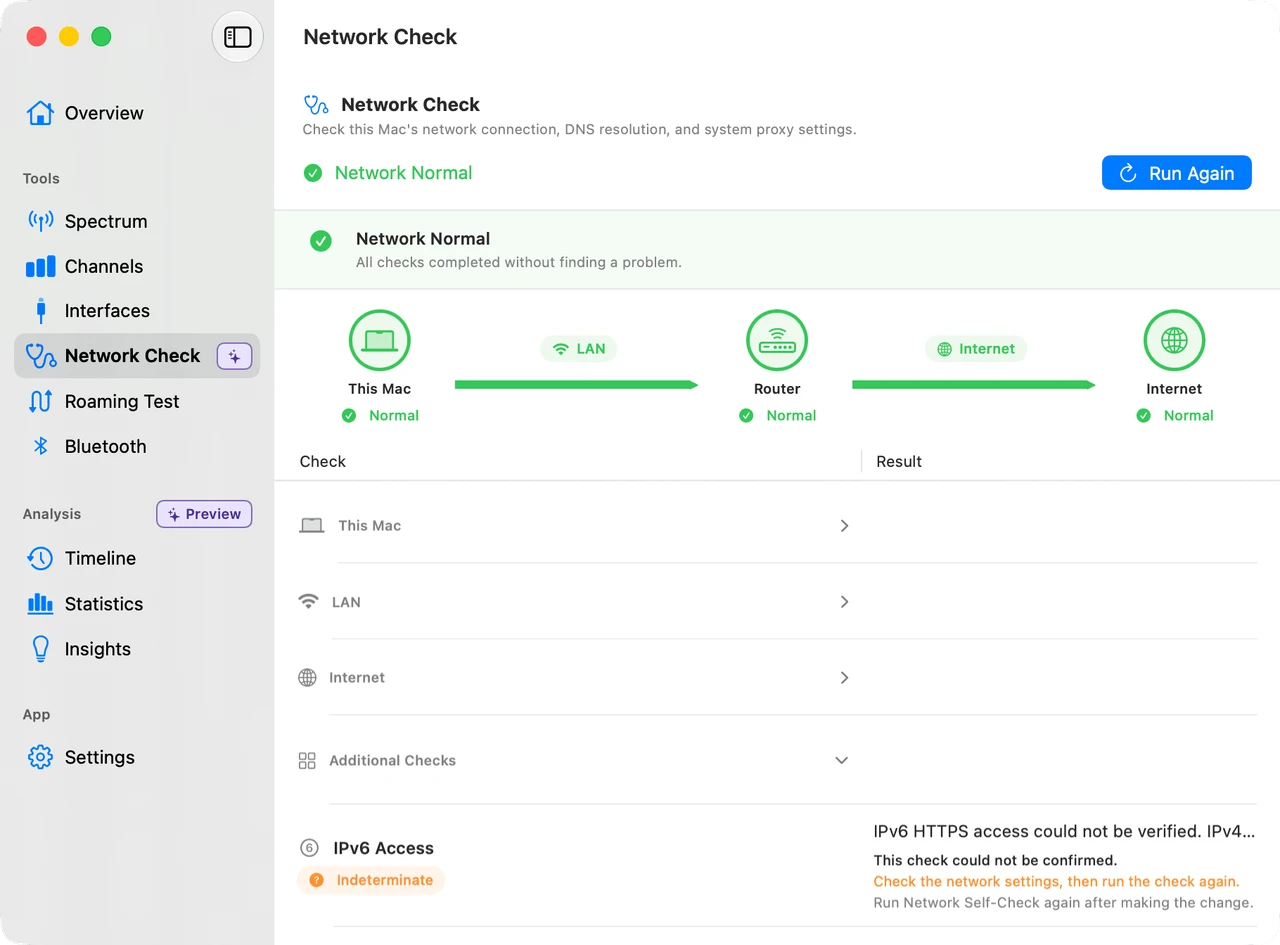This screenshot has width=1280, height=945.
Task: Click the Network Check stethoscope sidebar icon
Action: tap(40, 356)
